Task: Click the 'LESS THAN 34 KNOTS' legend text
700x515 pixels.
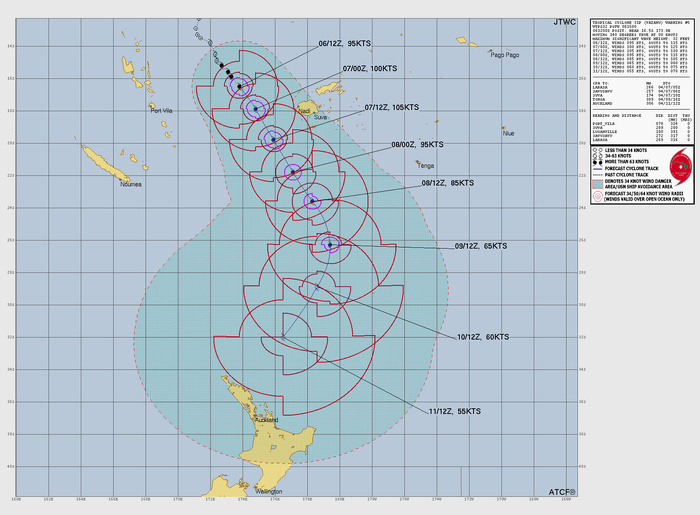Action: coord(626,150)
